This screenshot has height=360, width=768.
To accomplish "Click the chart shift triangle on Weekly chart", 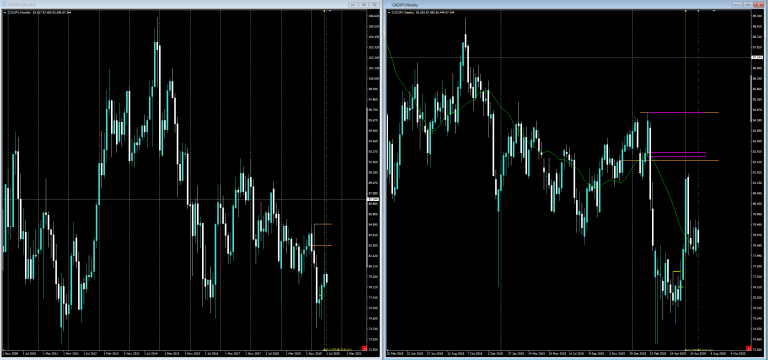I will click(714, 10).
